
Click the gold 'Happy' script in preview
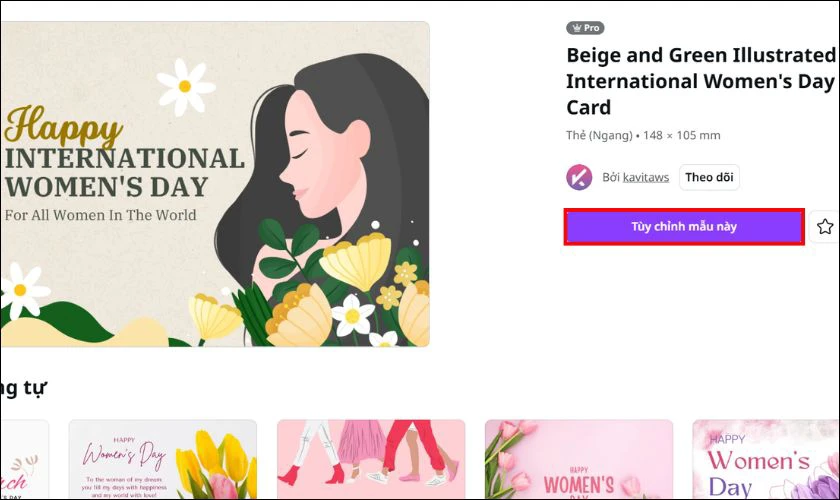63,126
